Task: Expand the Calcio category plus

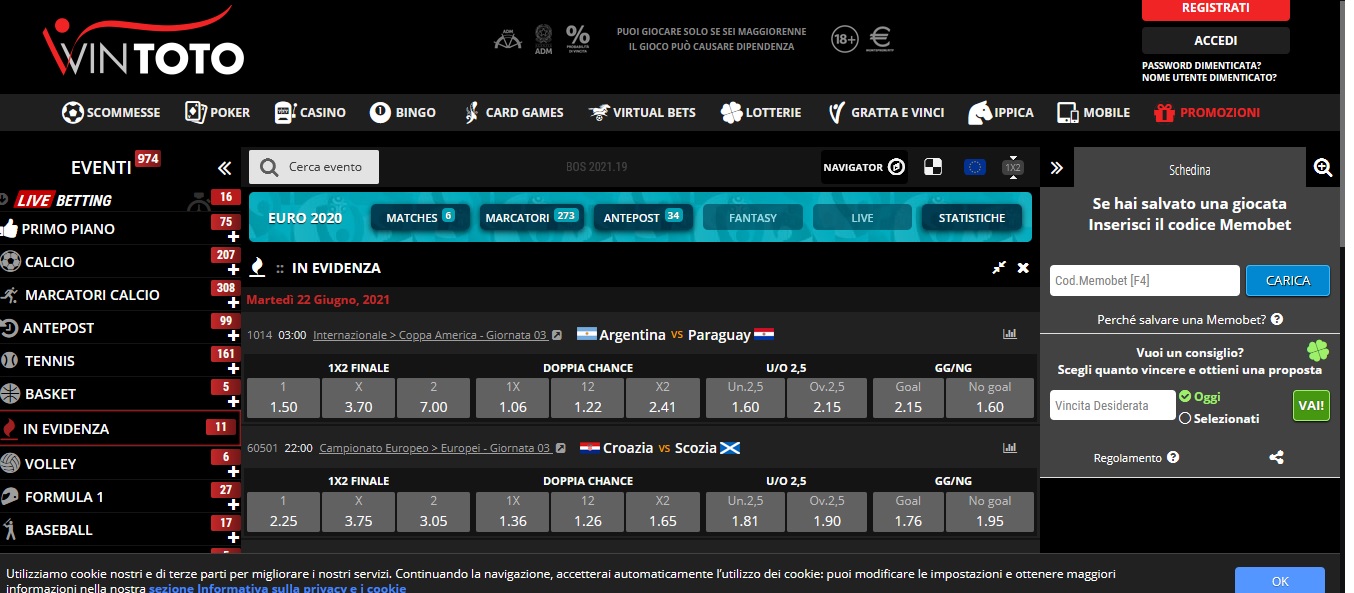Action: tap(234, 271)
